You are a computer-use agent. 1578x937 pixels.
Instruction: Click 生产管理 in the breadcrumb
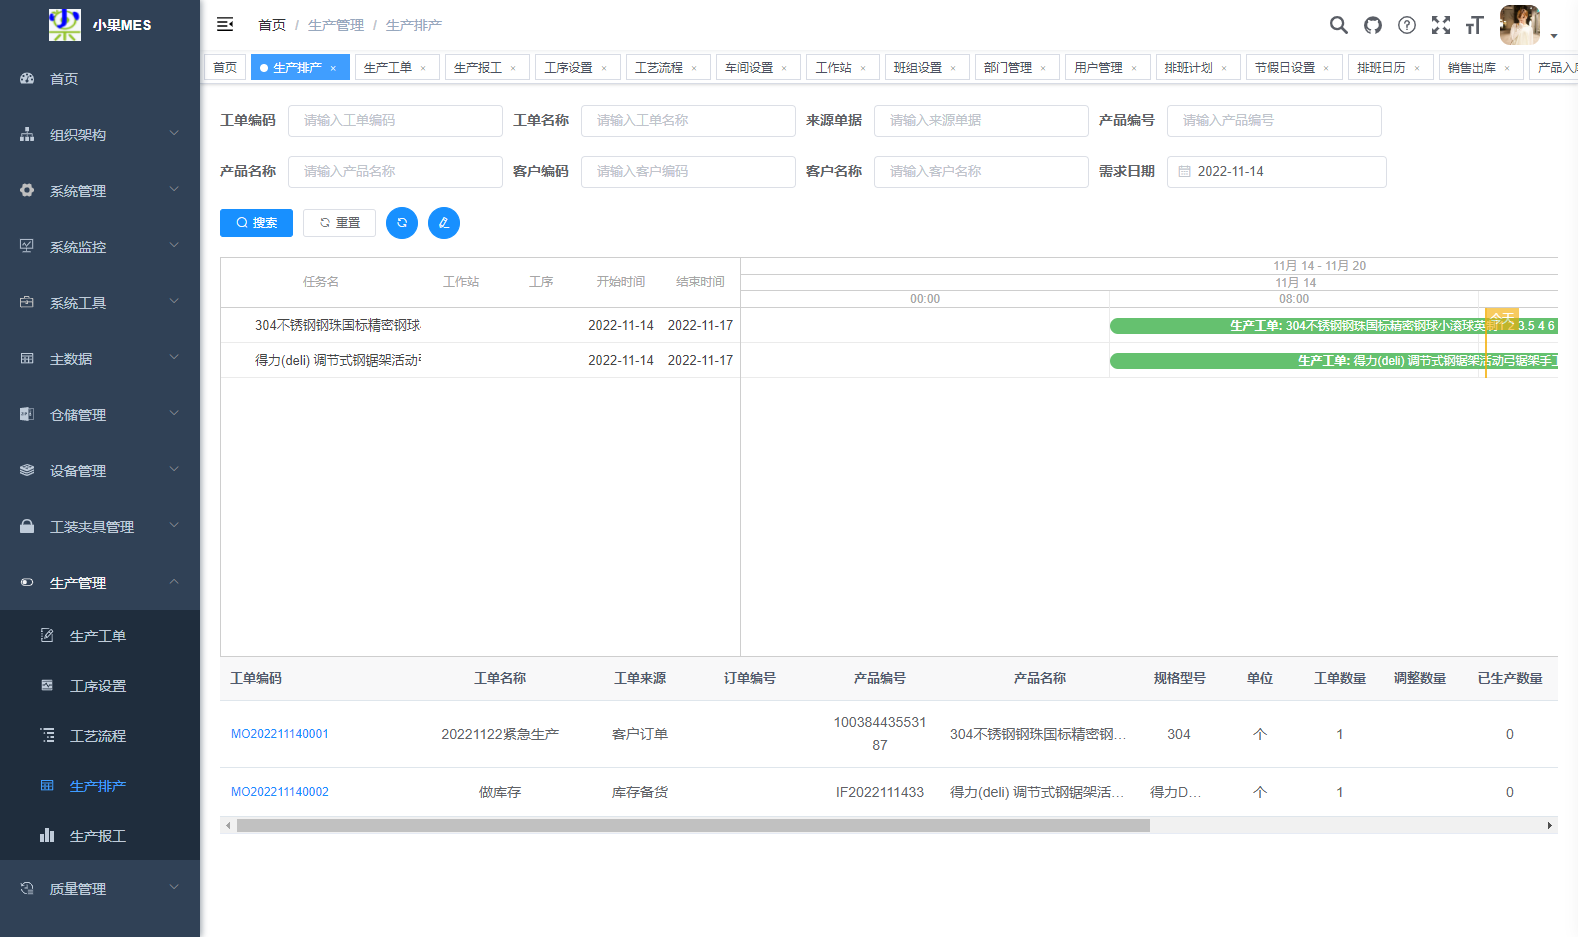(336, 25)
